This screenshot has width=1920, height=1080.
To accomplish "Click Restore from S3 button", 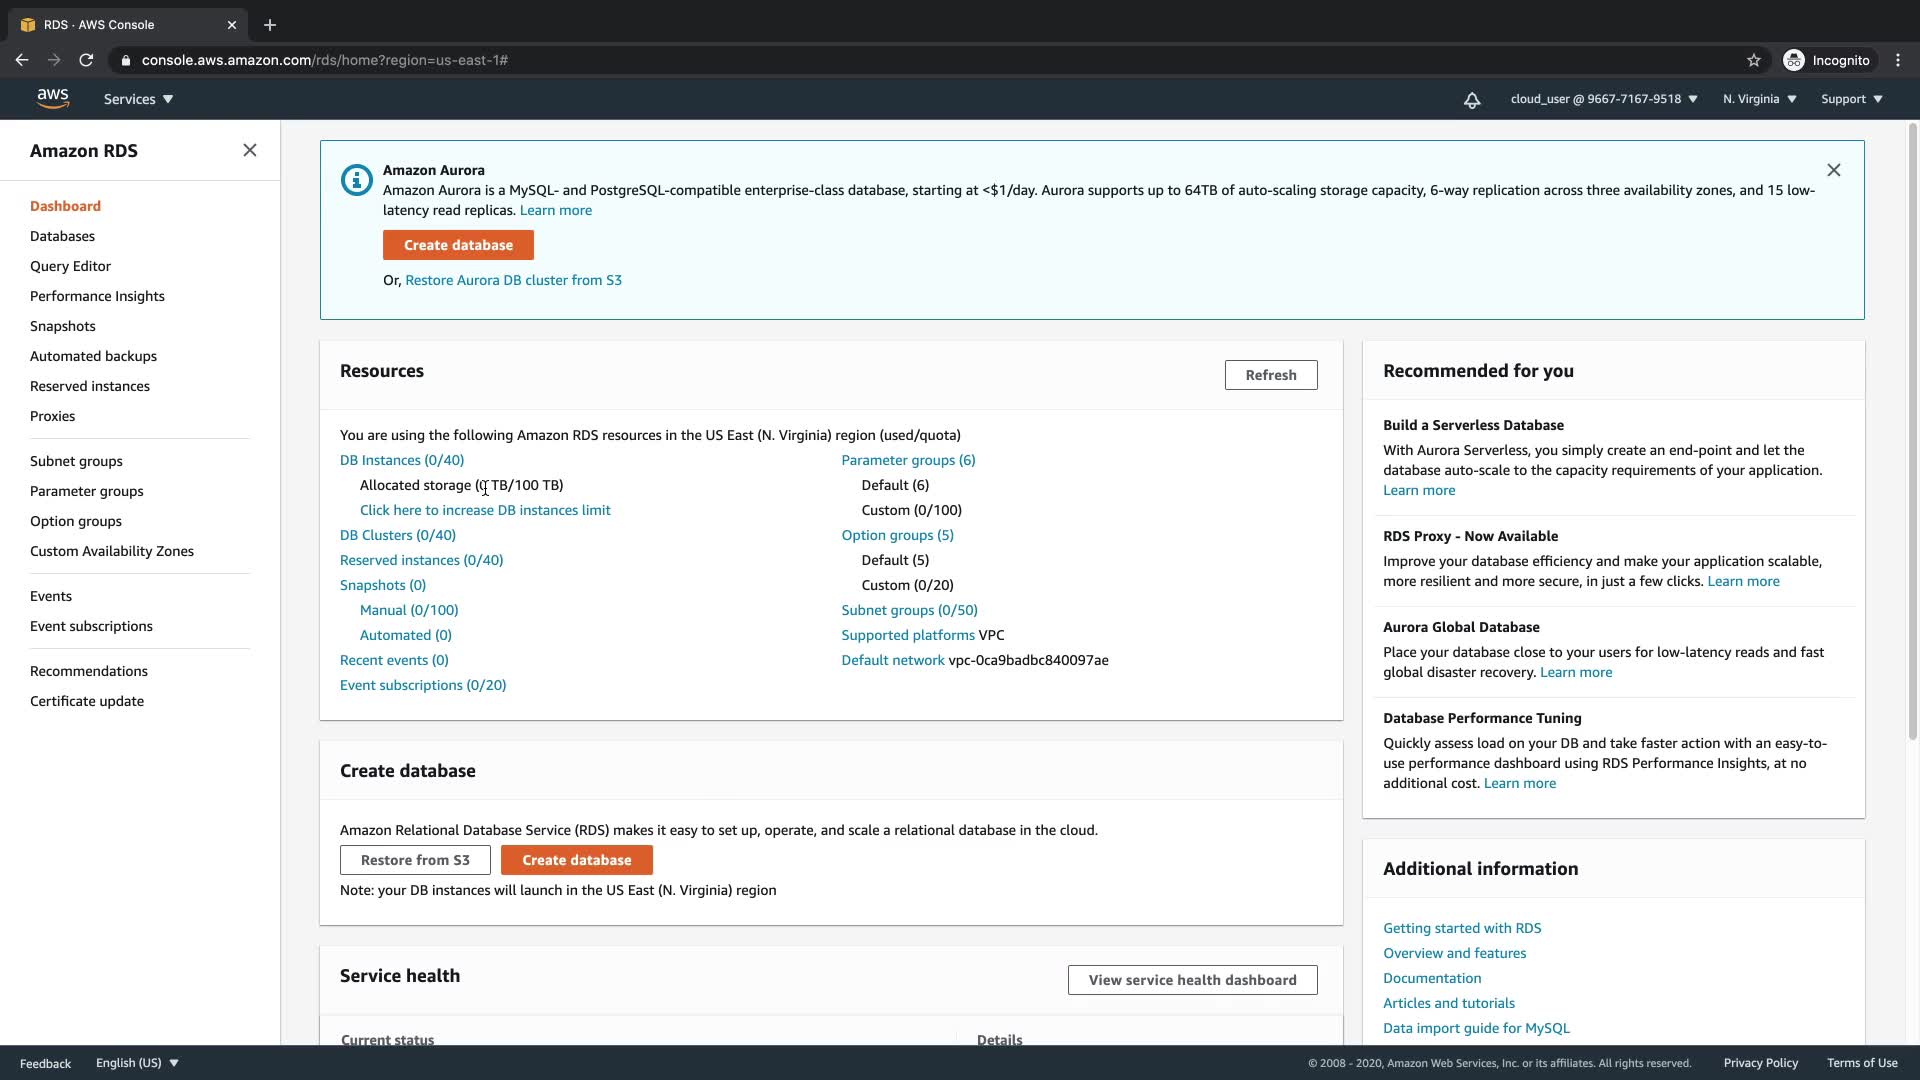I will pos(415,860).
